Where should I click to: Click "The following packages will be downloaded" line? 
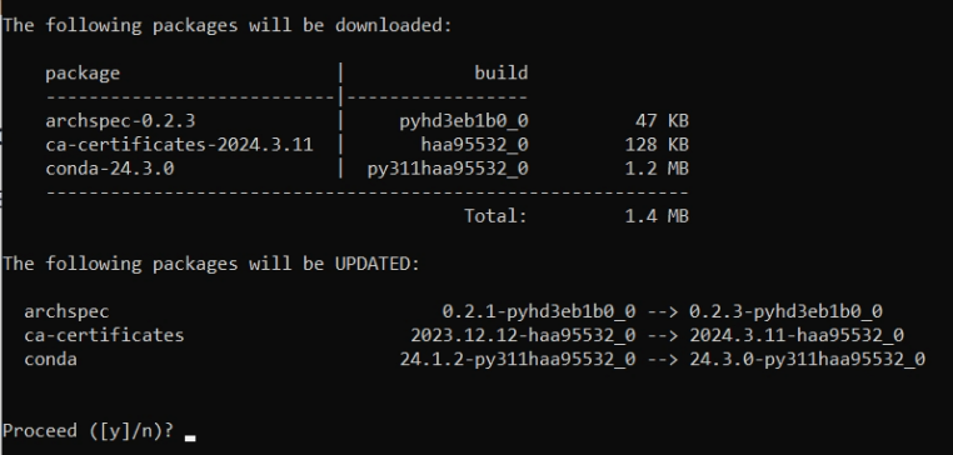click(228, 26)
